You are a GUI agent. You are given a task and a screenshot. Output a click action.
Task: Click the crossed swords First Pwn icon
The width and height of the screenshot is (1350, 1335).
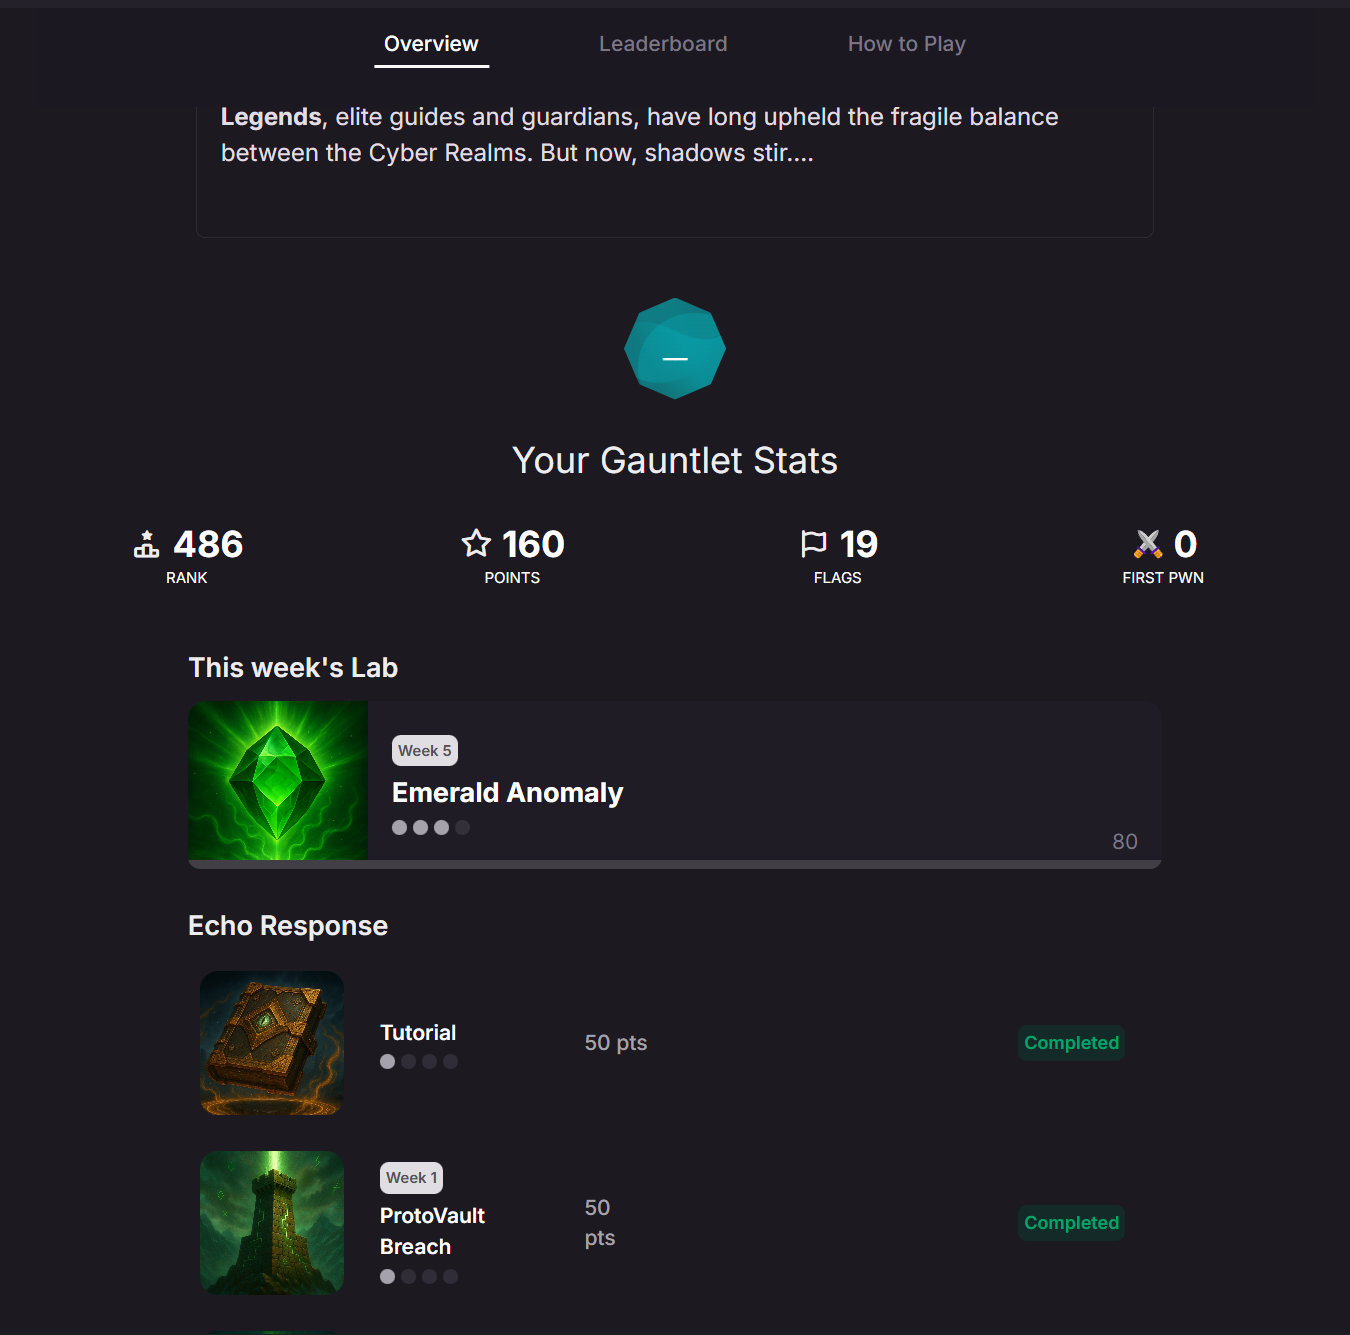pyautogui.click(x=1148, y=544)
